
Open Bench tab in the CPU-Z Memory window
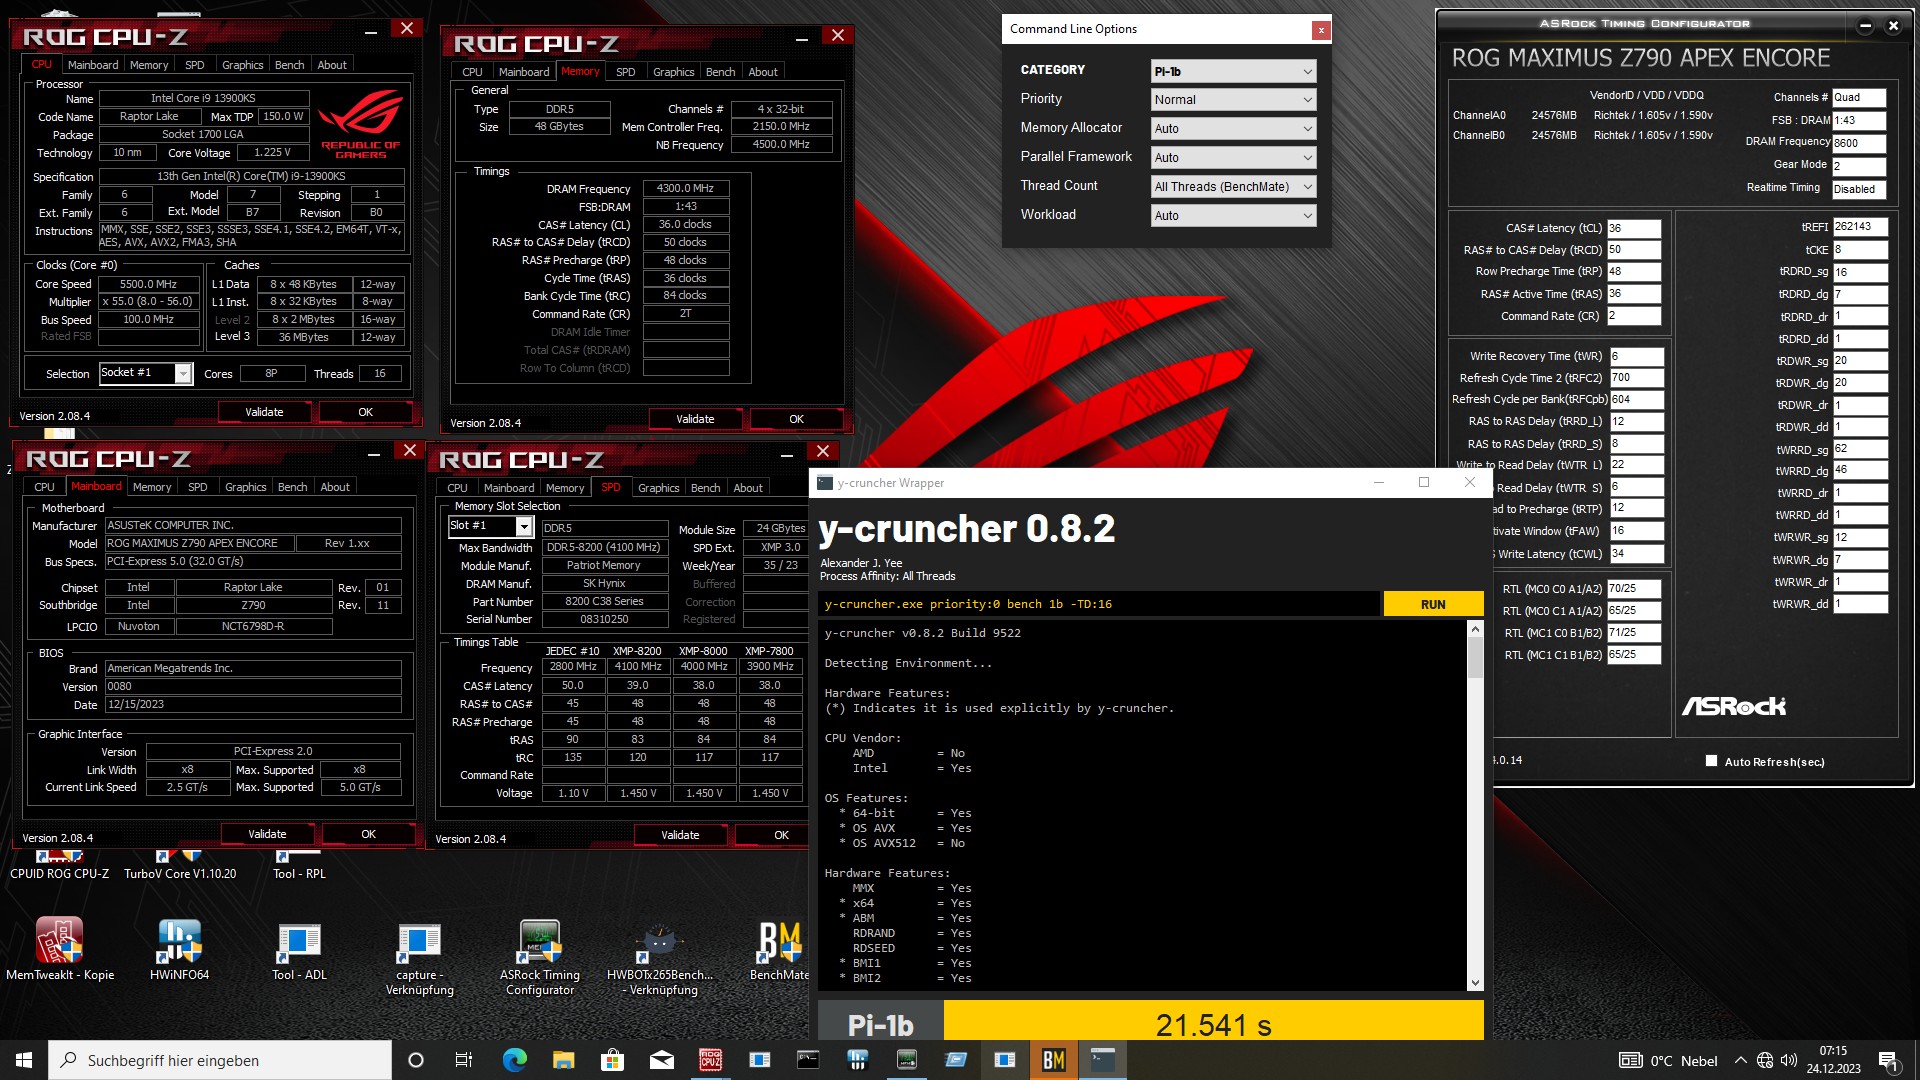(720, 72)
